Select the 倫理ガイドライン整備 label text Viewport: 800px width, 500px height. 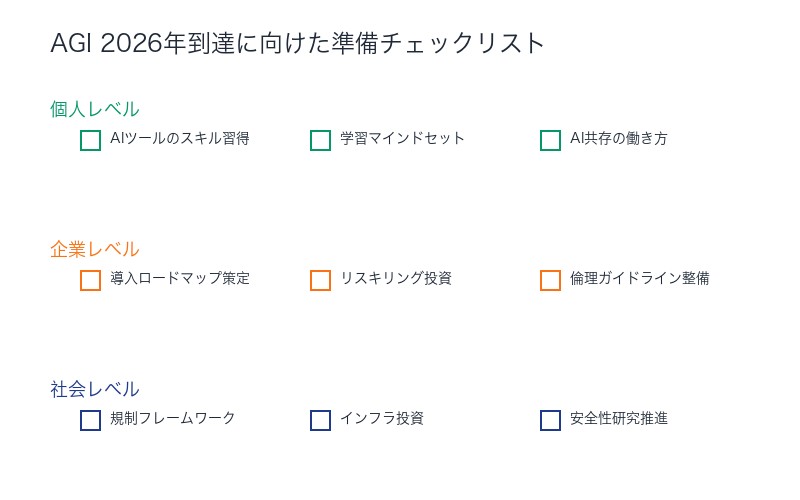point(639,279)
